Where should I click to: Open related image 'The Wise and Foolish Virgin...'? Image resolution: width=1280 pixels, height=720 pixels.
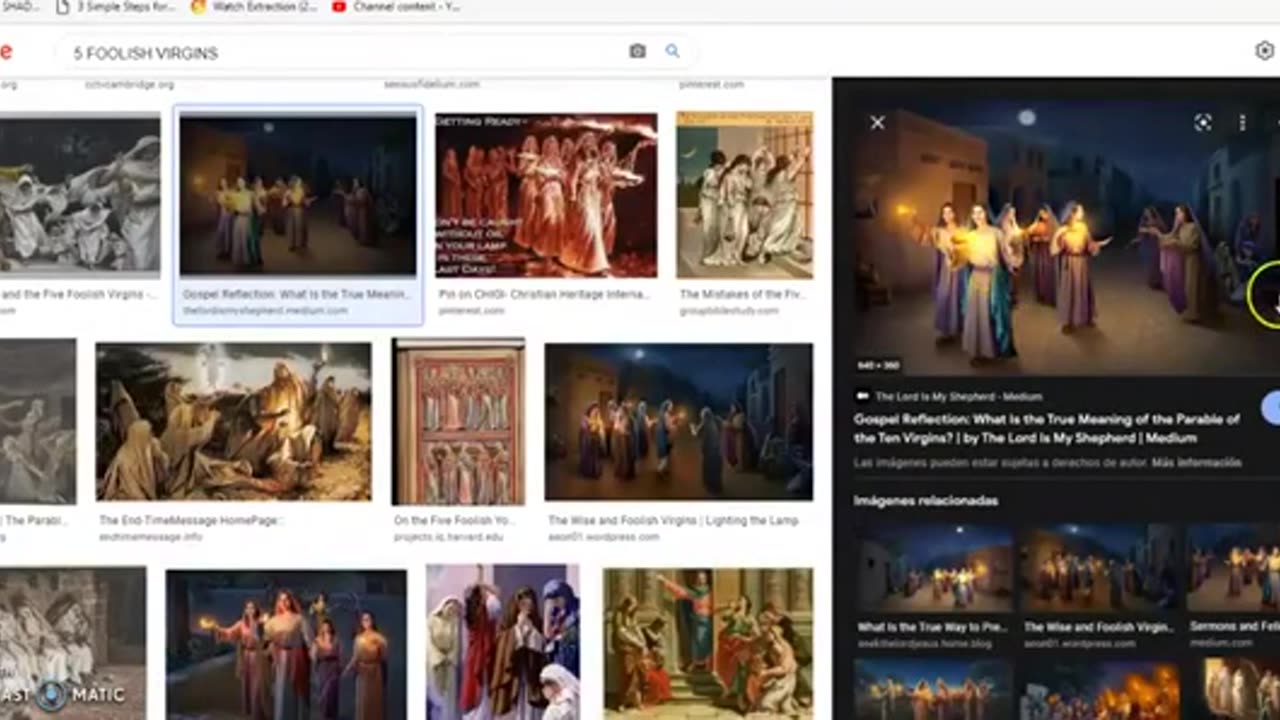coord(1099,566)
